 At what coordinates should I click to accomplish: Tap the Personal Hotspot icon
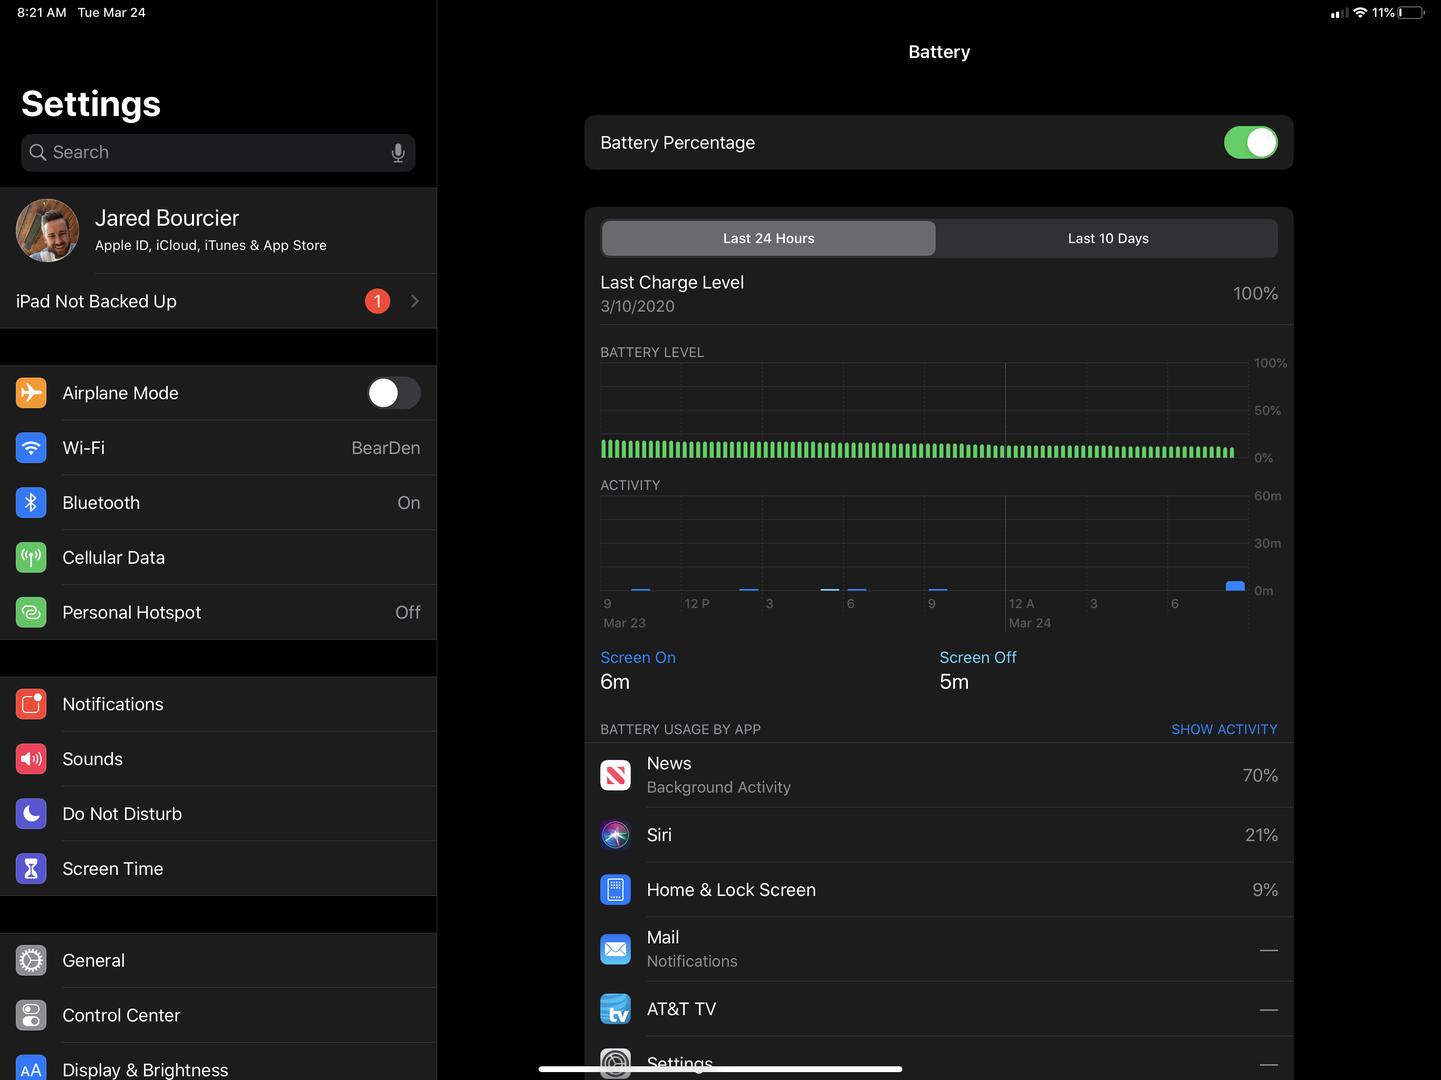[31, 612]
